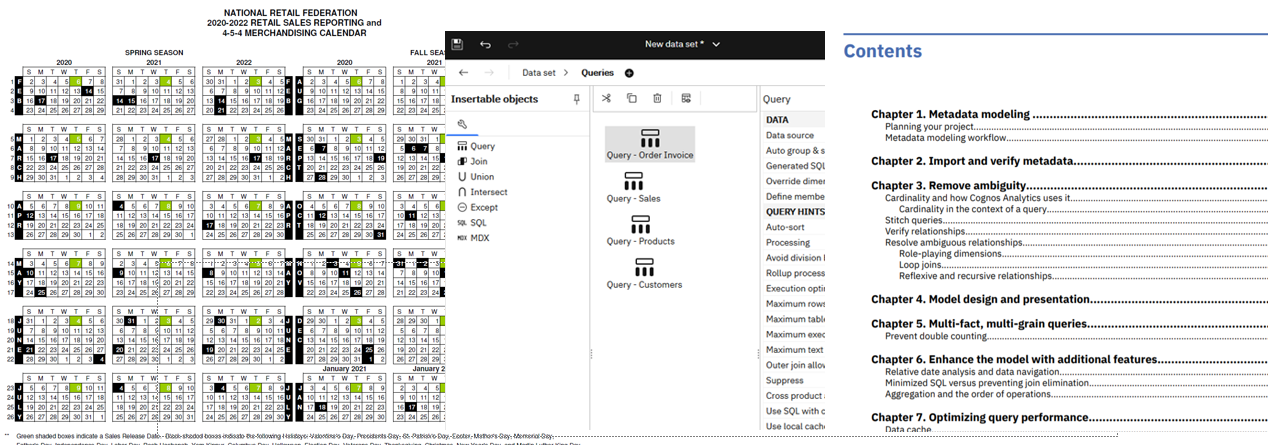
Task: Click the Cross product property
Action: point(795,396)
